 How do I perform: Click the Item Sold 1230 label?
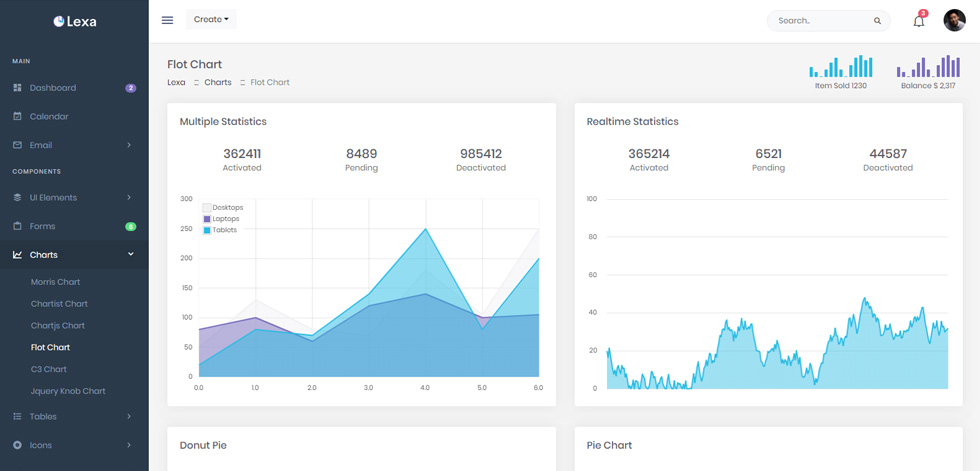(841, 86)
